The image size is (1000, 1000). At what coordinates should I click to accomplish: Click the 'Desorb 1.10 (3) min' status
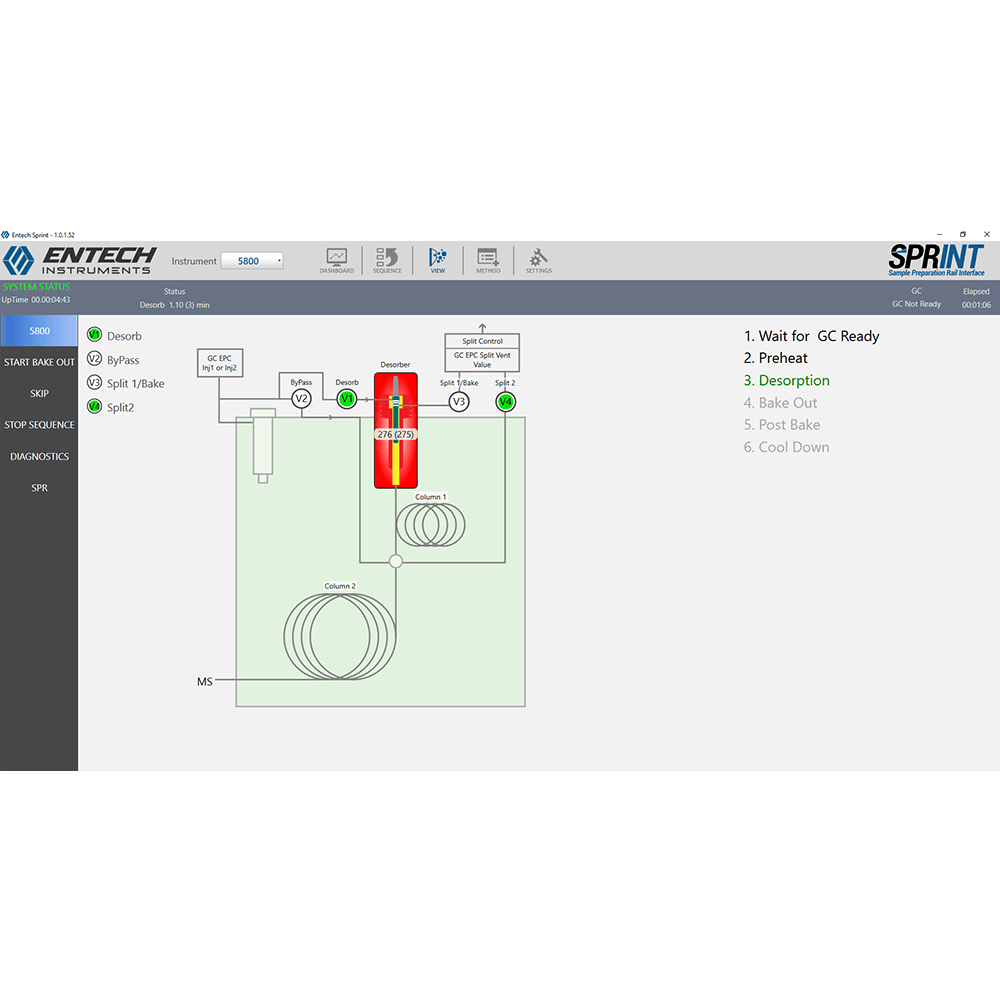[175, 305]
